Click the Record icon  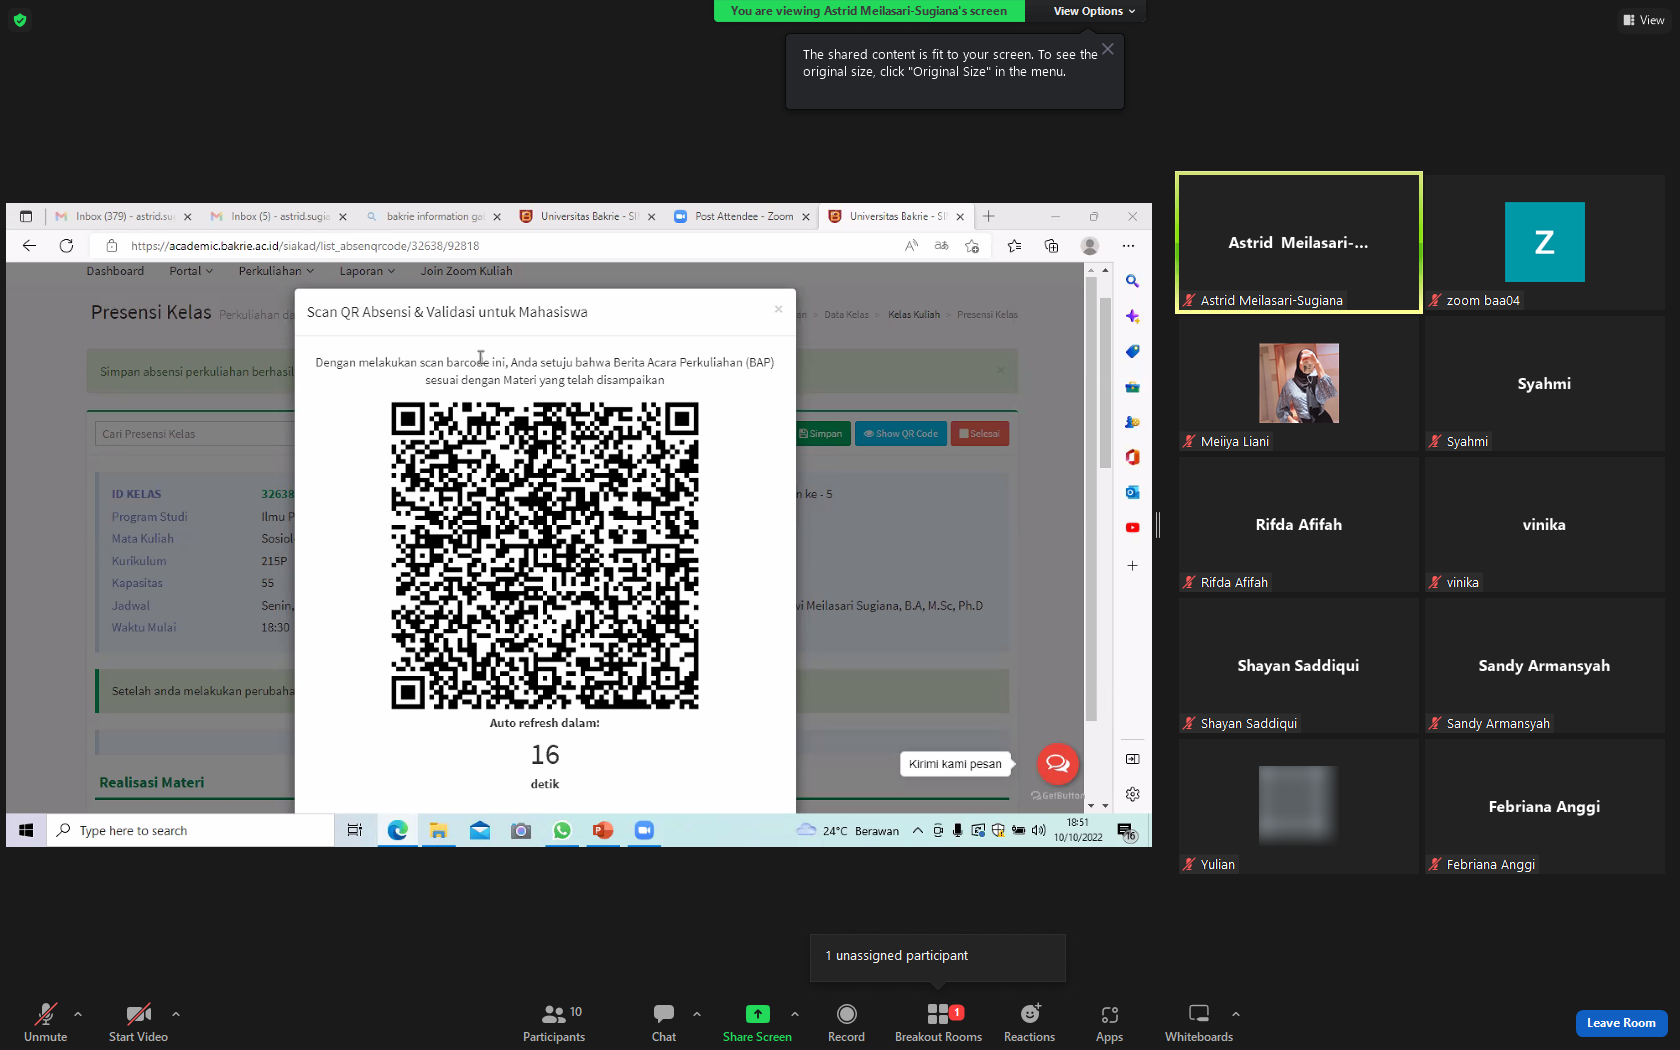pyautogui.click(x=846, y=1014)
